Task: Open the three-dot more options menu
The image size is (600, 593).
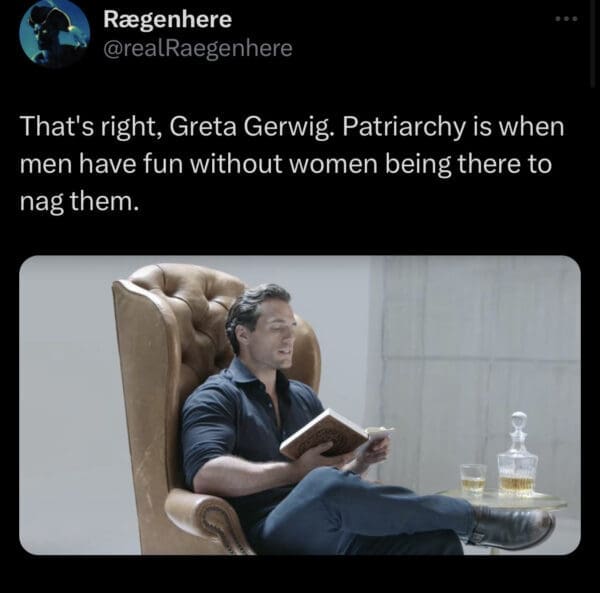Action: click(x=567, y=18)
